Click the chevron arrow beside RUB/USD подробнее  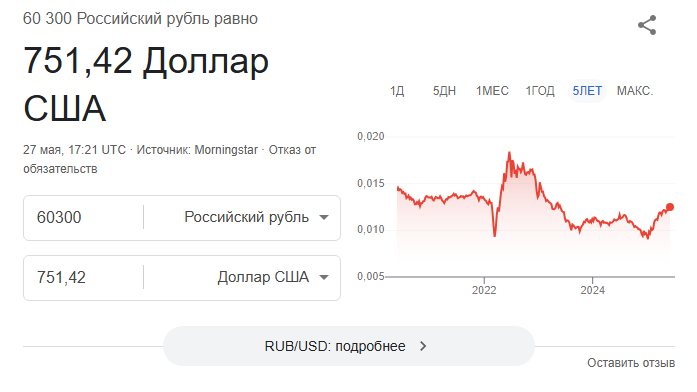click(423, 346)
